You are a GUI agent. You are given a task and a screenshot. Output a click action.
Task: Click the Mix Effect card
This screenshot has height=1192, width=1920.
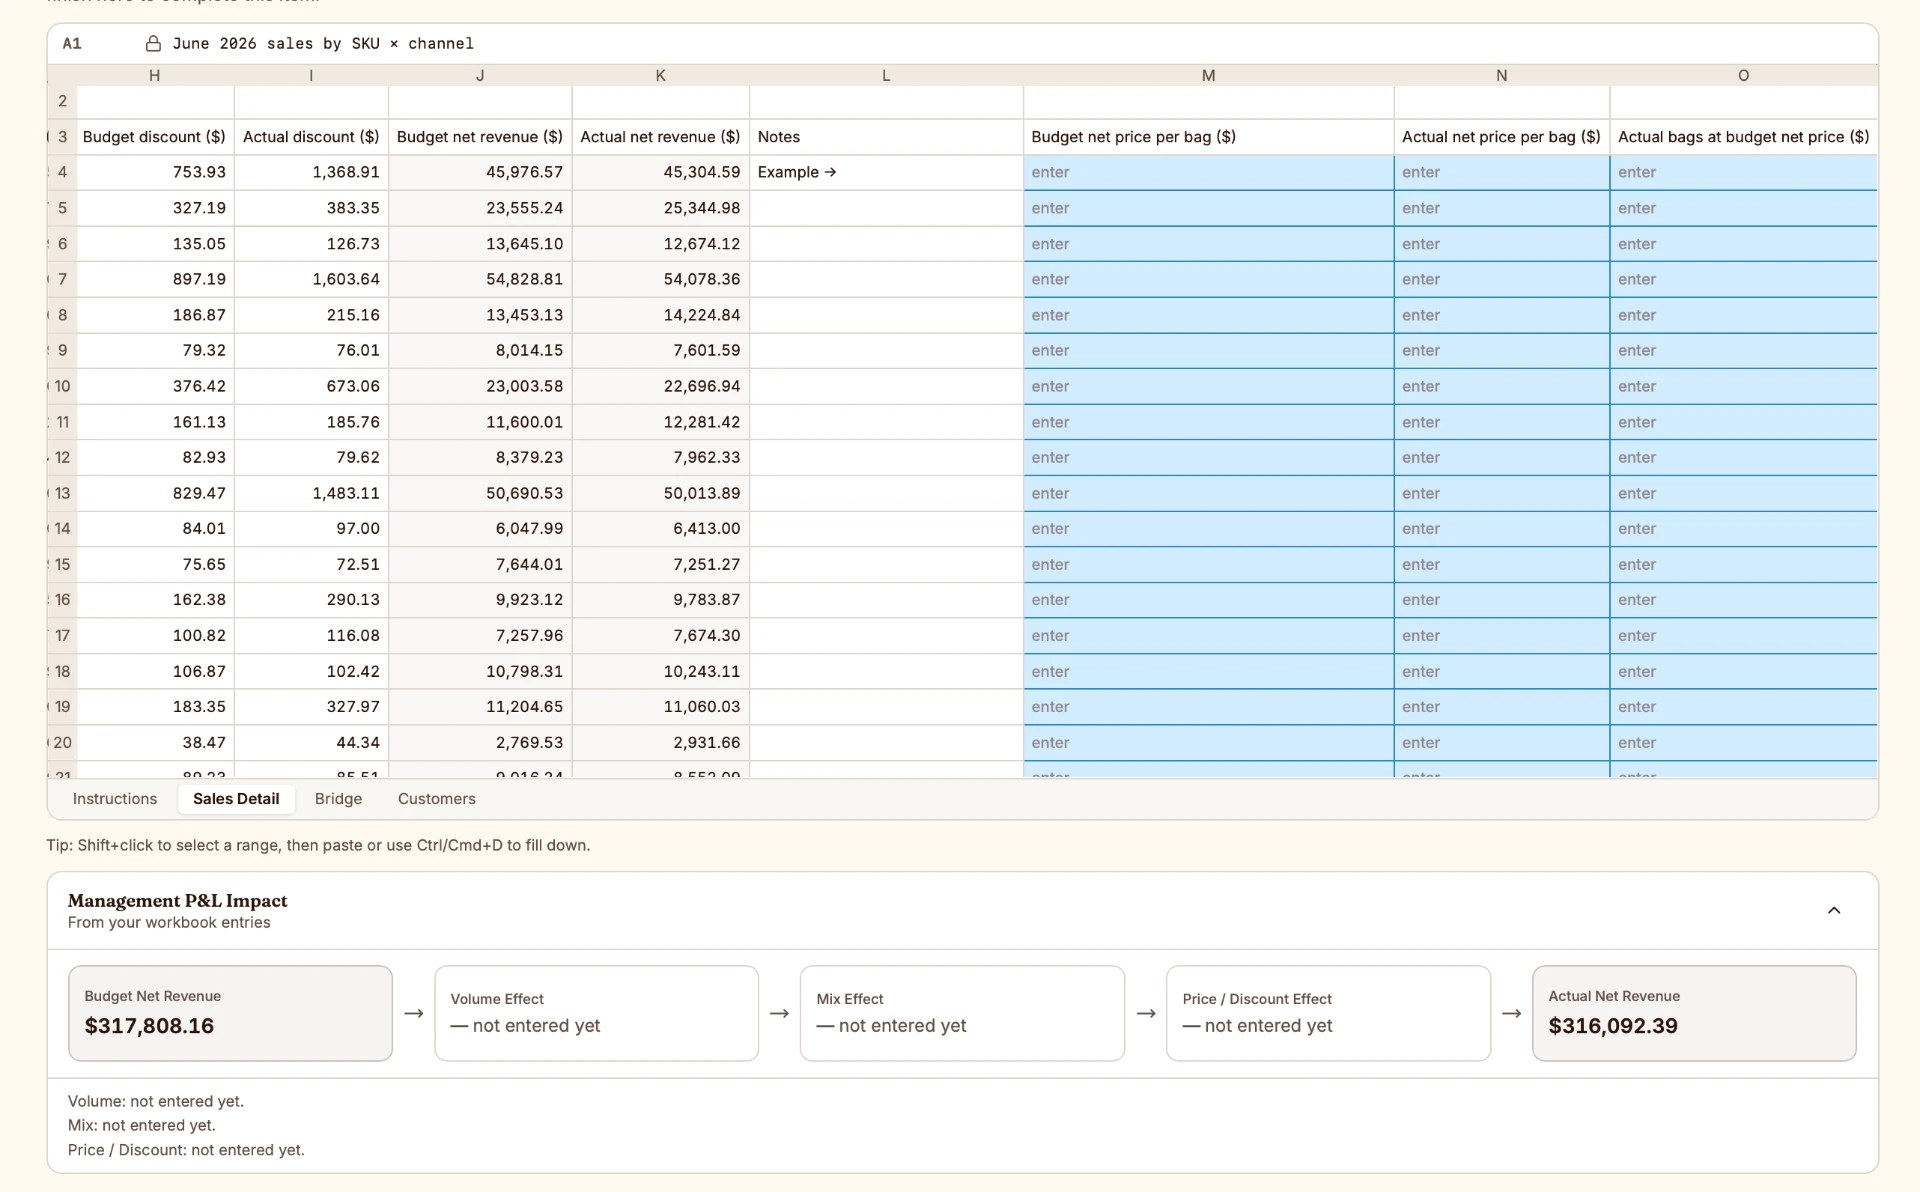click(x=962, y=1013)
